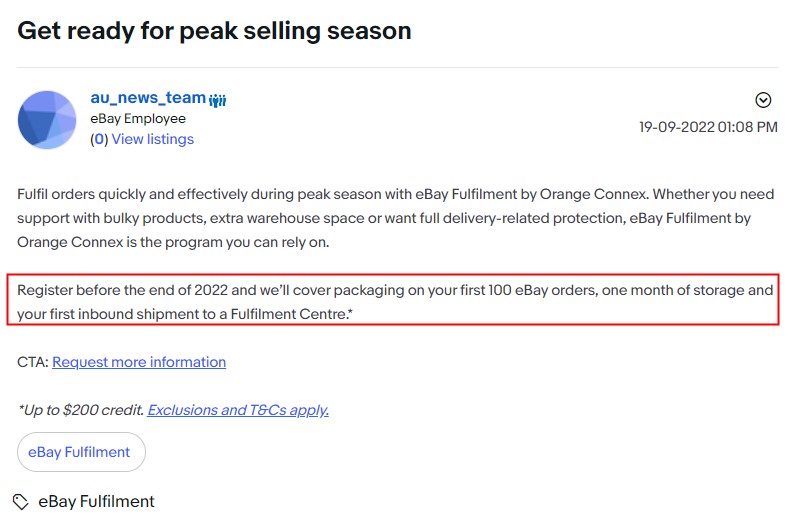Open Exclusions and T&Cs apply link

pyautogui.click(x=238, y=410)
